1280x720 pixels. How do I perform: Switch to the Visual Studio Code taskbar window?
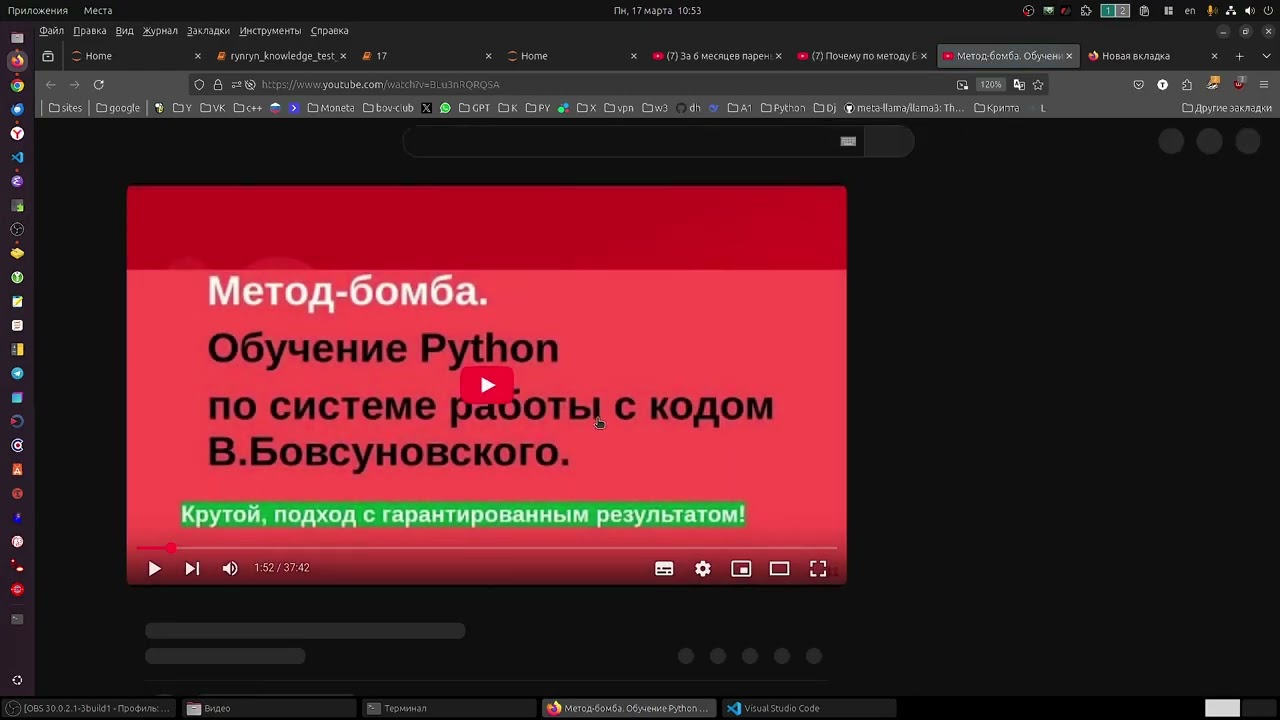coord(809,708)
